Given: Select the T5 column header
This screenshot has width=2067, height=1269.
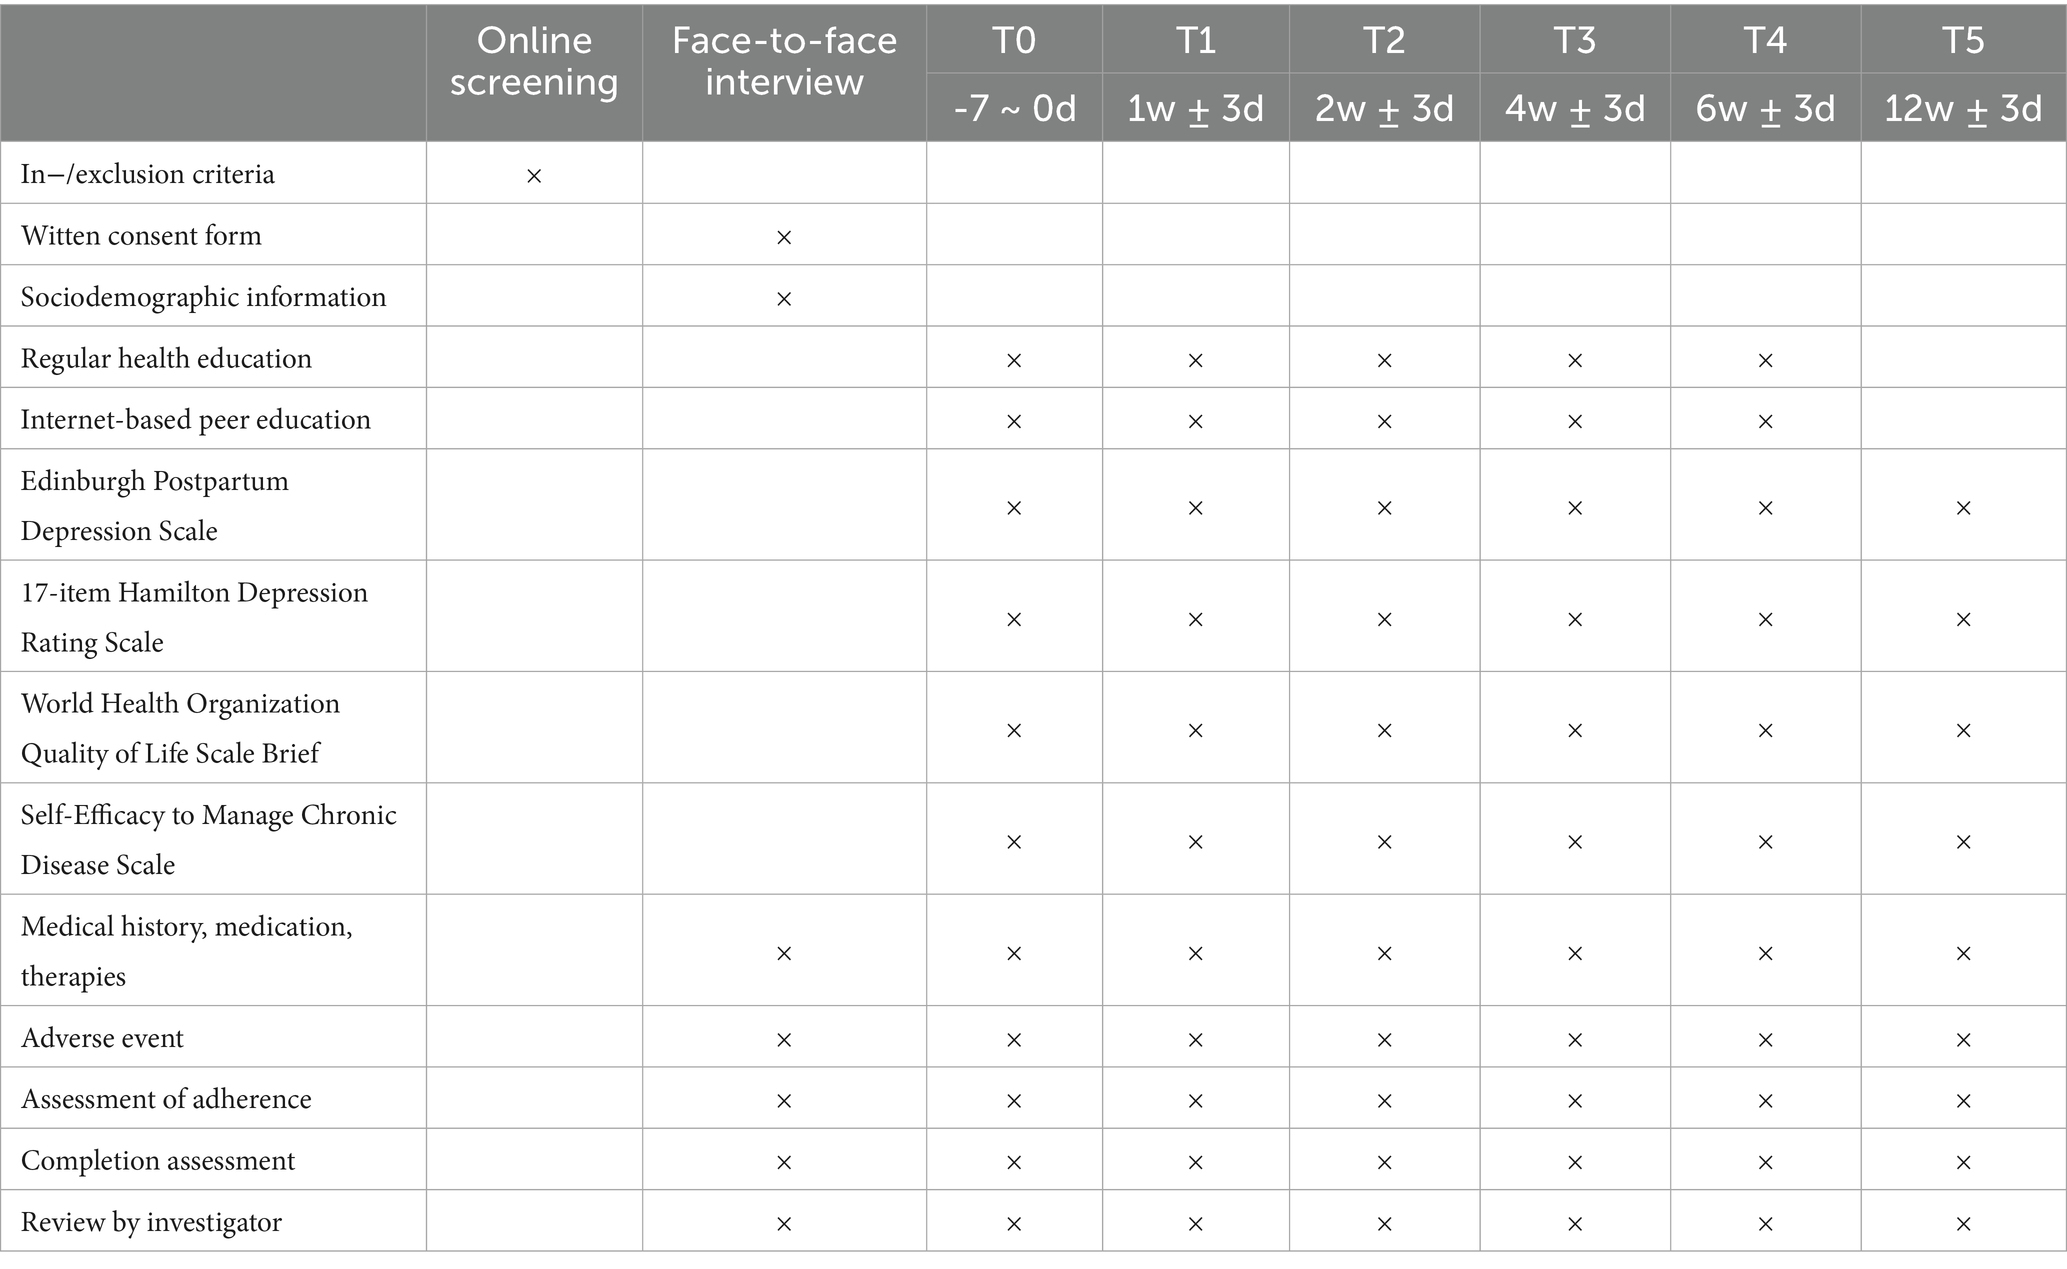Looking at the screenshot, I should tap(1963, 40).
